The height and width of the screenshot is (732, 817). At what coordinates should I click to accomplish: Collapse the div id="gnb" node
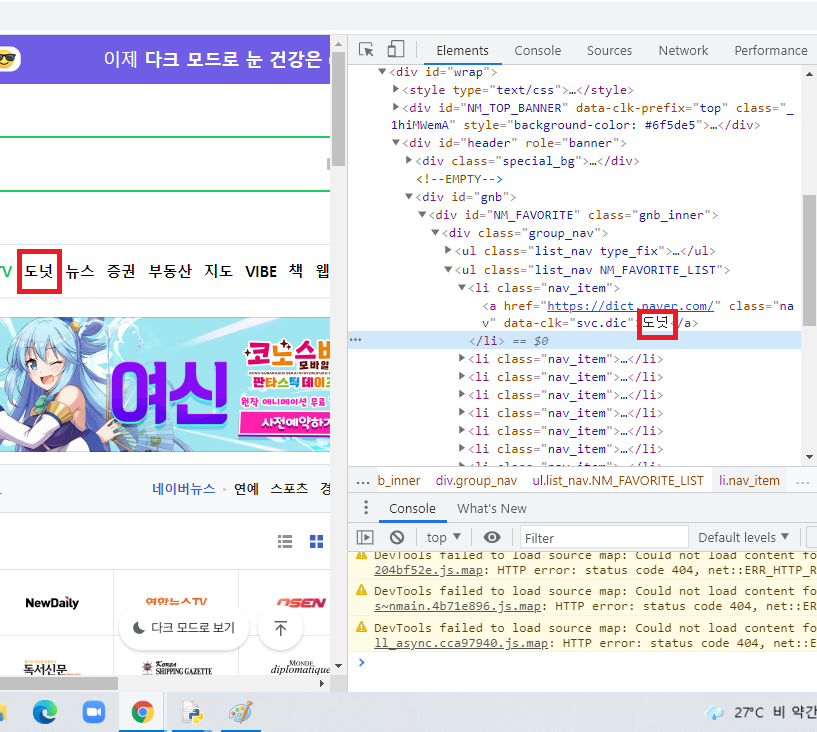pyautogui.click(x=409, y=196)
